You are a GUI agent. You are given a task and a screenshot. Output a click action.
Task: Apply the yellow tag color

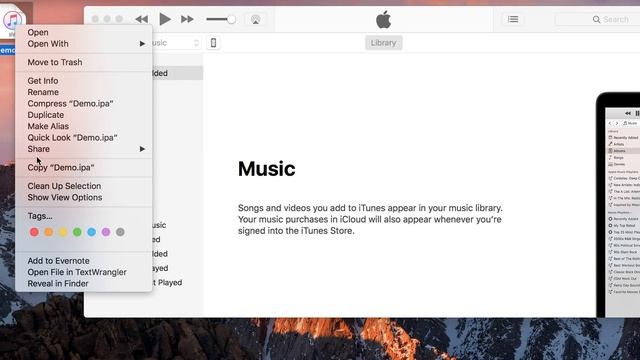tap(63, 232)
